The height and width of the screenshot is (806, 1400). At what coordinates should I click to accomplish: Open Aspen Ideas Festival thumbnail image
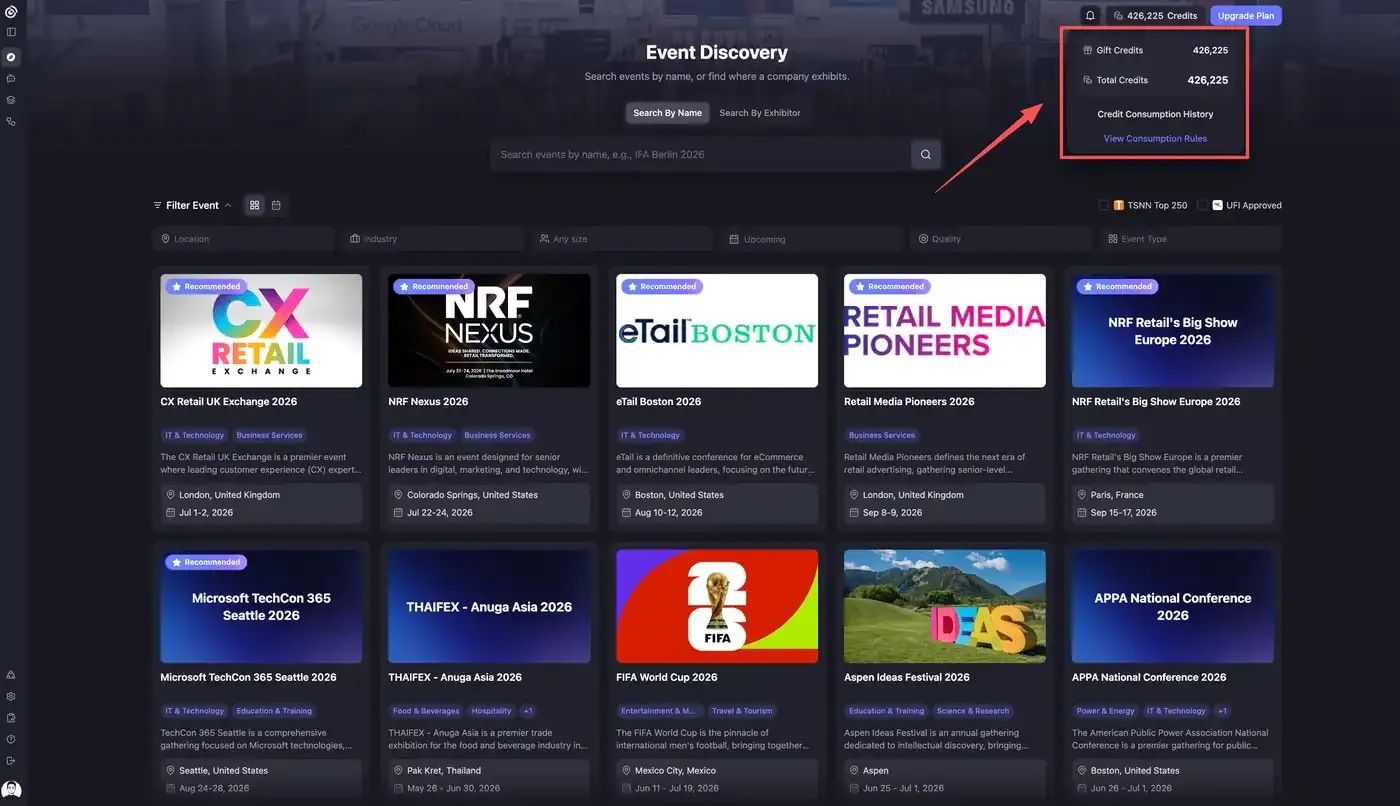click(945, 606)
